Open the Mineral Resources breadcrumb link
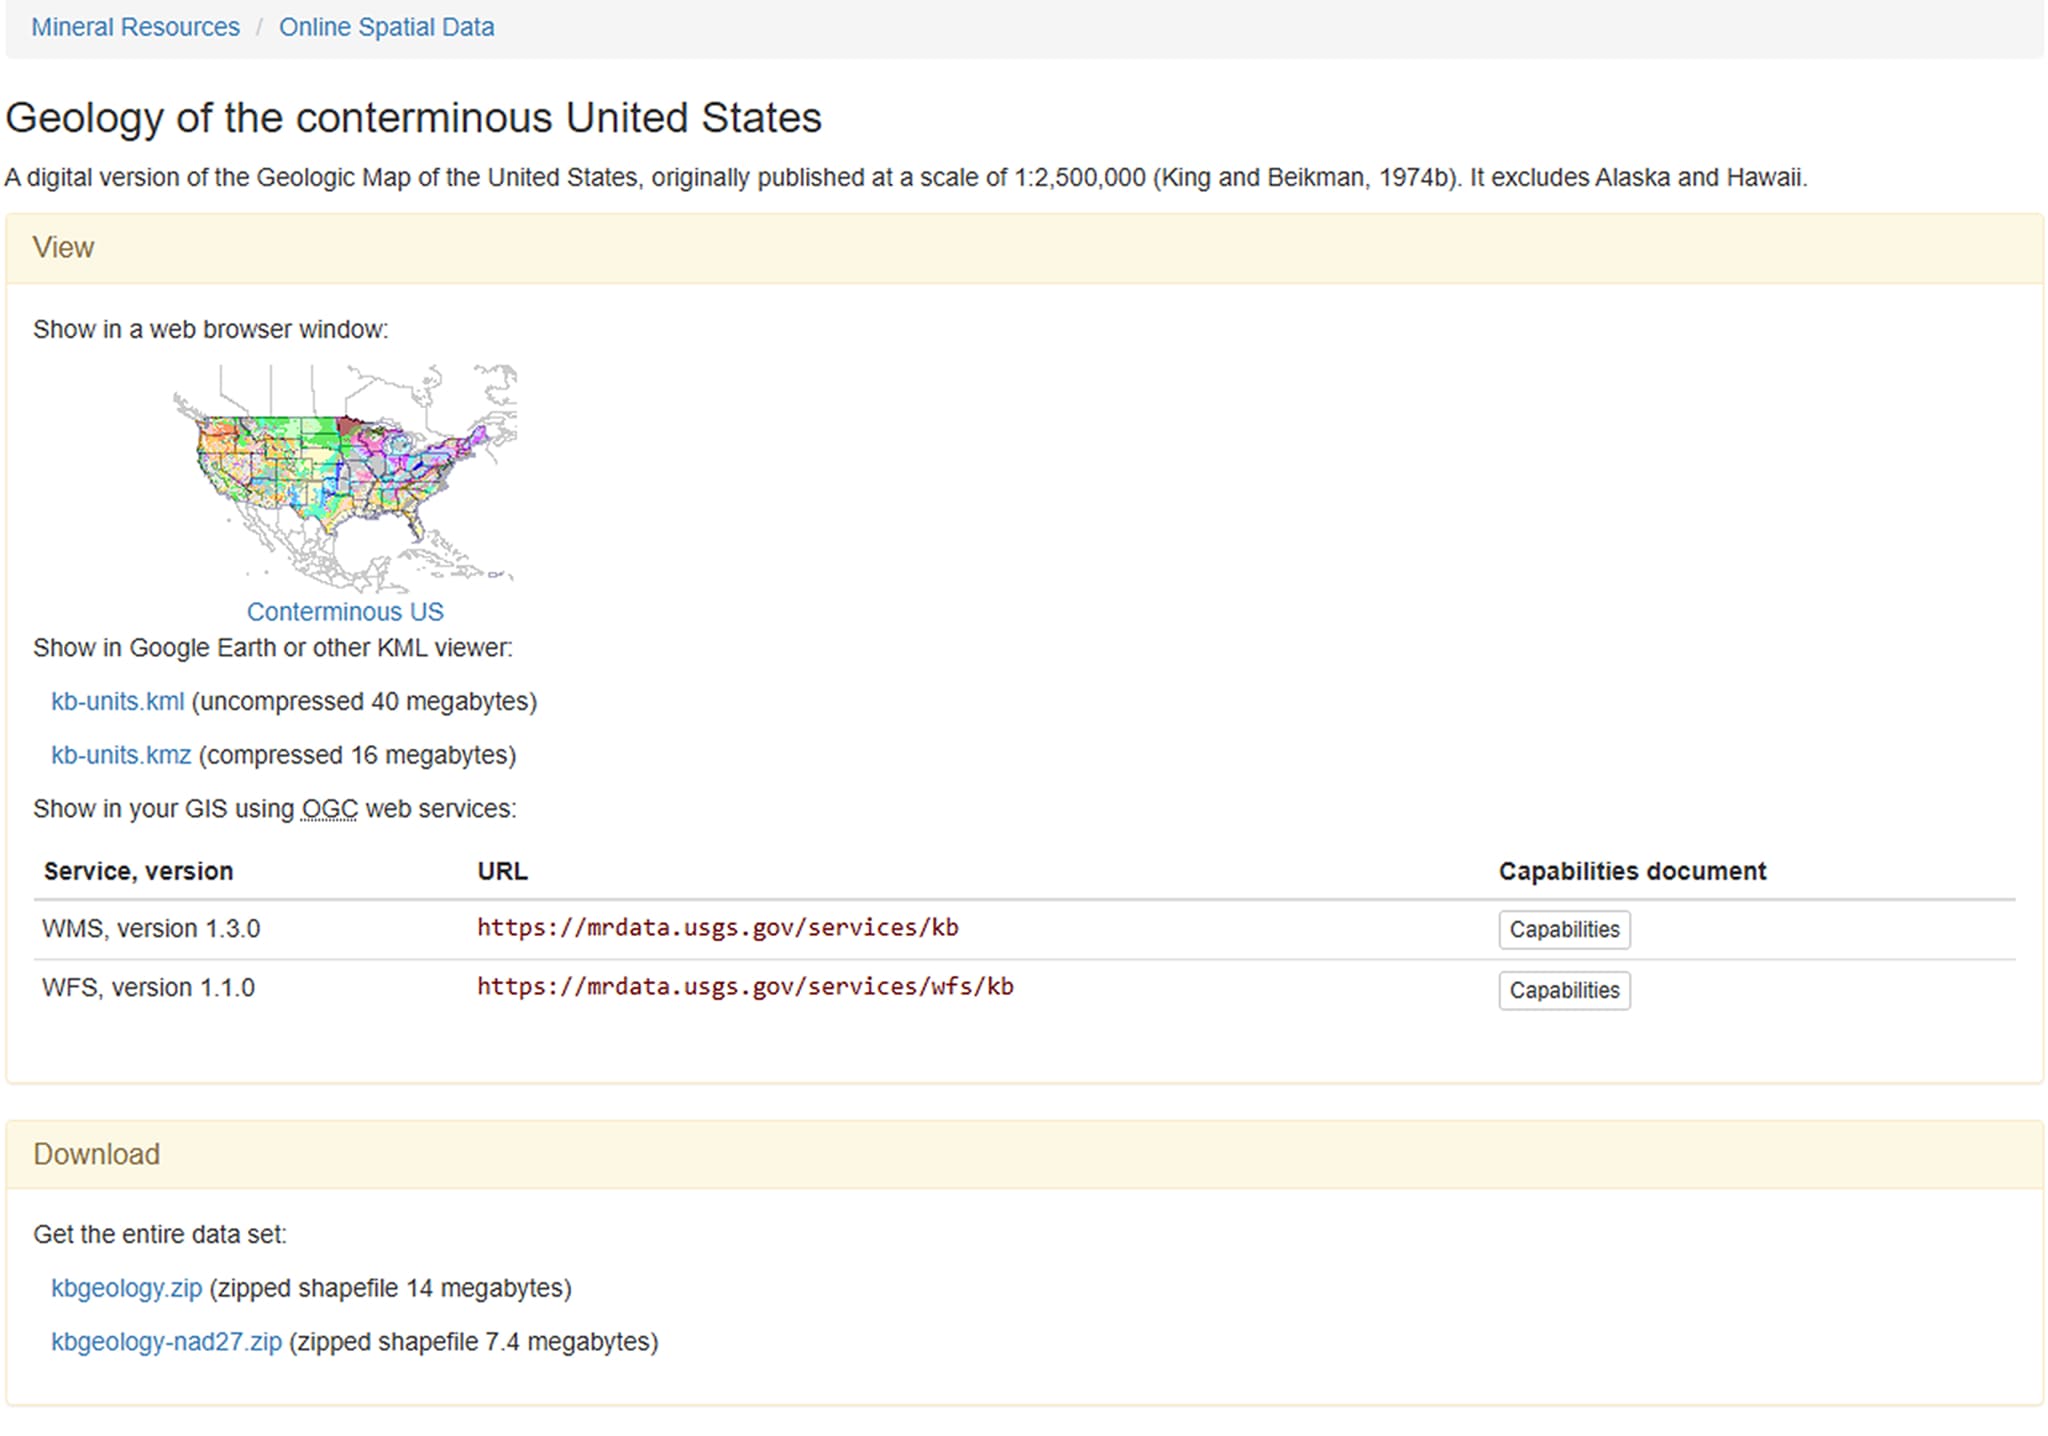 click(135, 27)
